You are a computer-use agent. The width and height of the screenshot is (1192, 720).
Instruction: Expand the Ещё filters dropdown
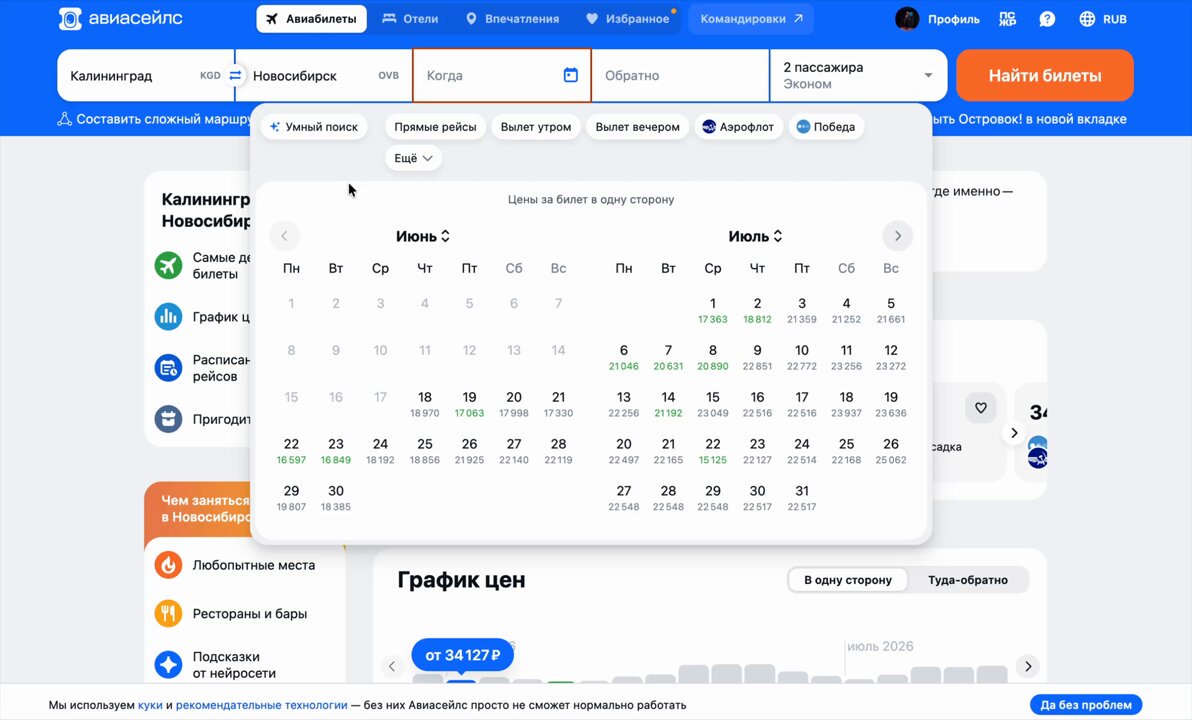pos(413,158)
